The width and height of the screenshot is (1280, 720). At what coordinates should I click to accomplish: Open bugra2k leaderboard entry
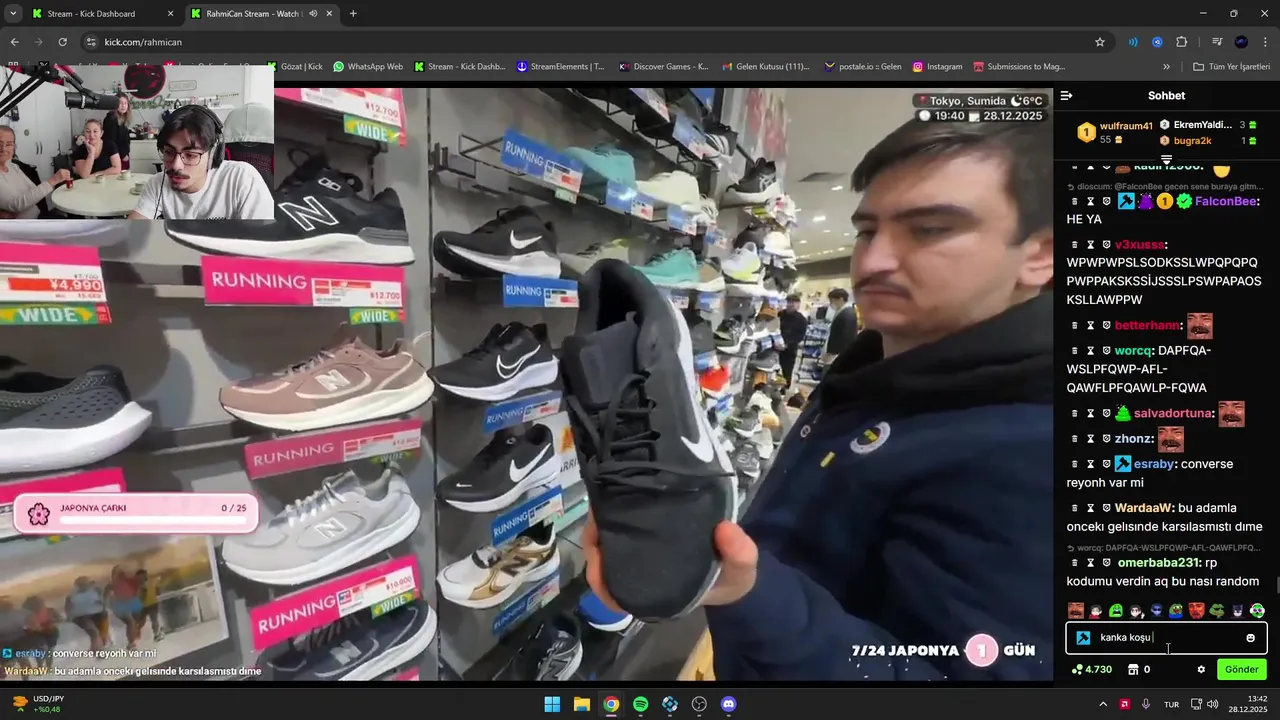(1191, 141)
